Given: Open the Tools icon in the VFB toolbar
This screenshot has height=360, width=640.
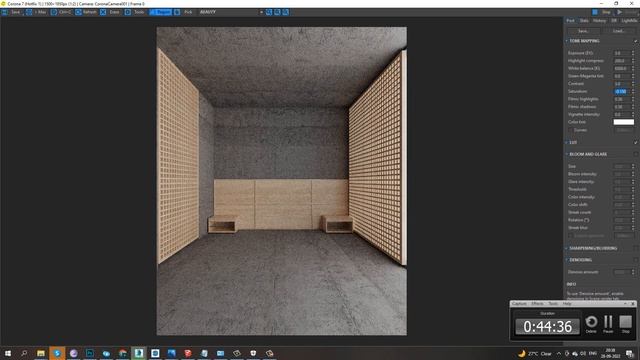Looking at the screenshot, I should coord(128,12).
